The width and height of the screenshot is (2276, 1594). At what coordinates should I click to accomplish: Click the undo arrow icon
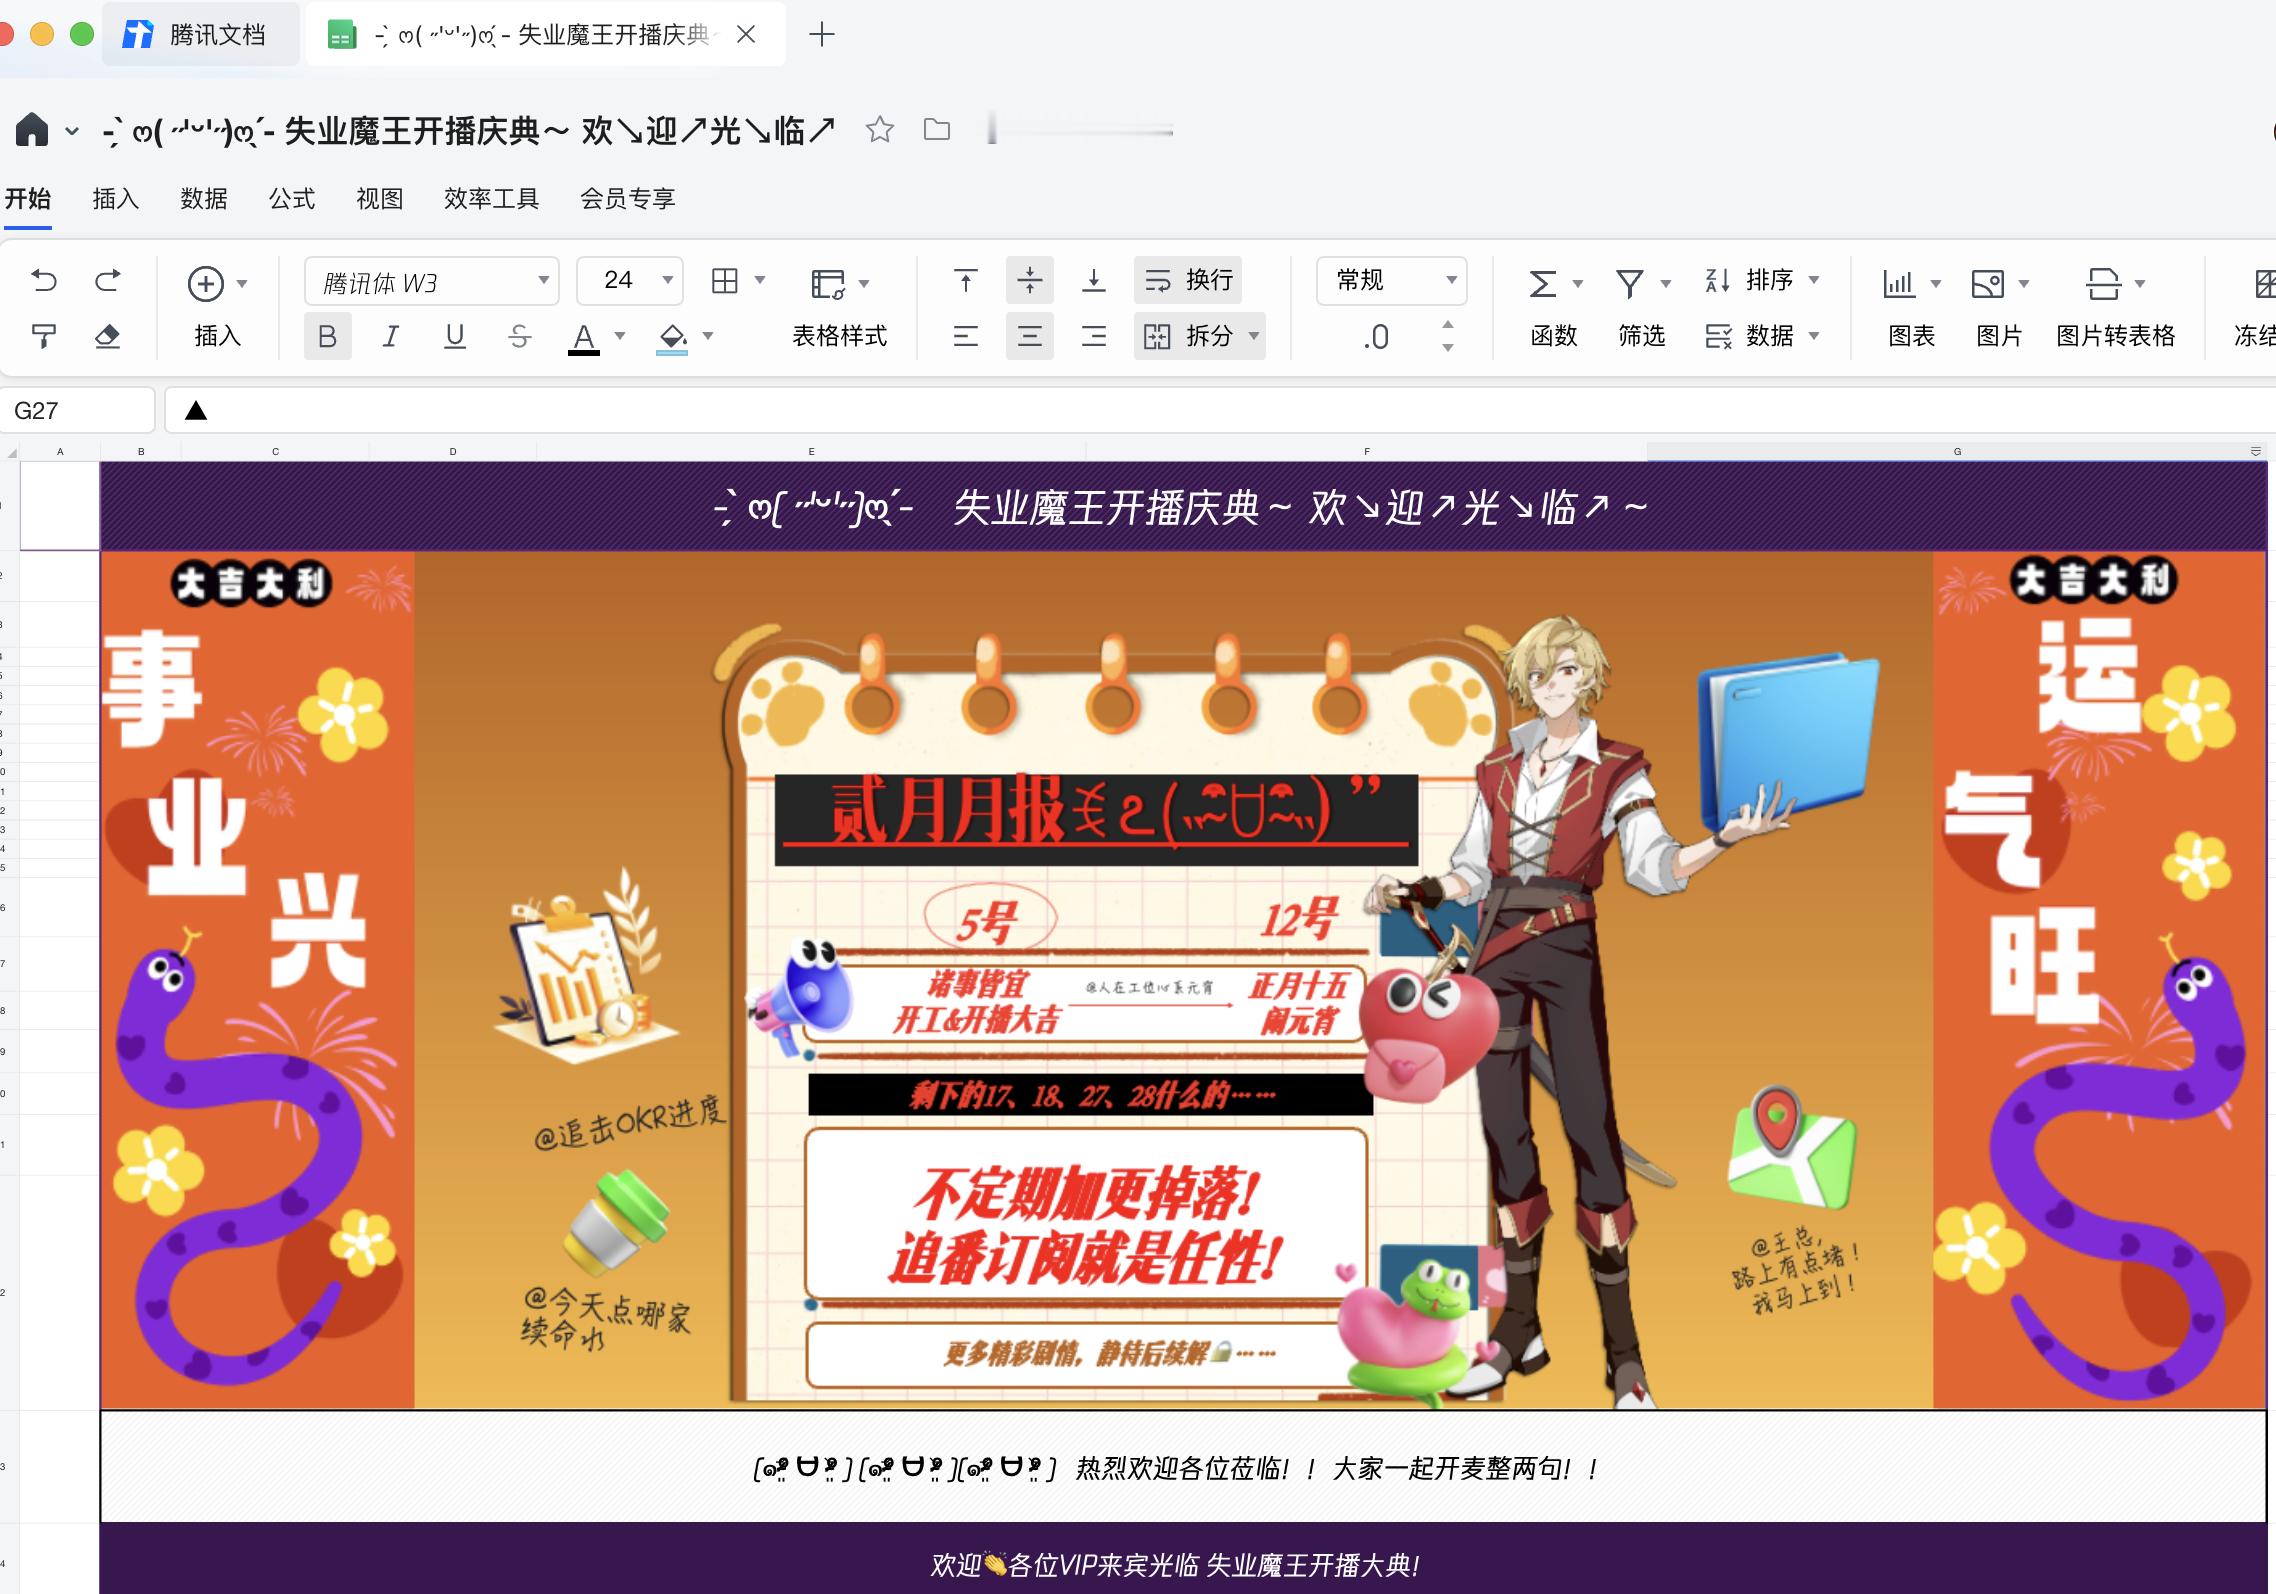(44, 281)
